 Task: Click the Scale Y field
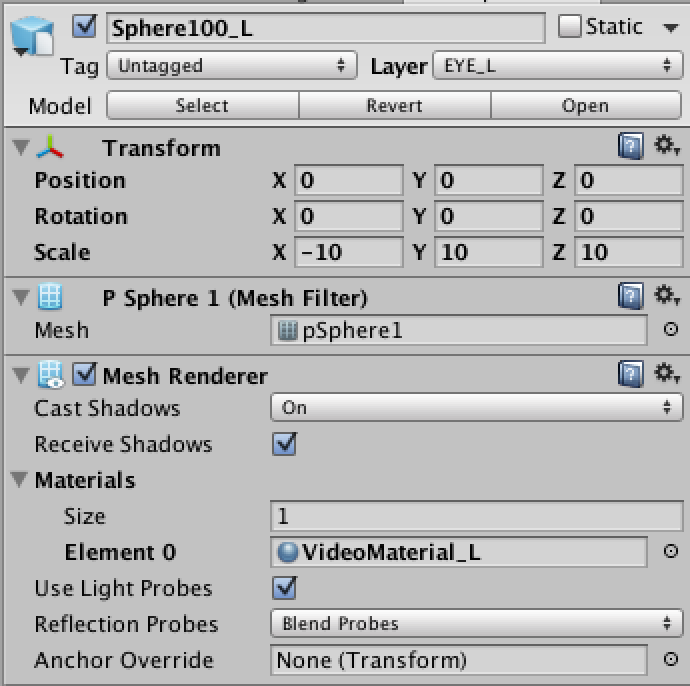coord(488,252)
